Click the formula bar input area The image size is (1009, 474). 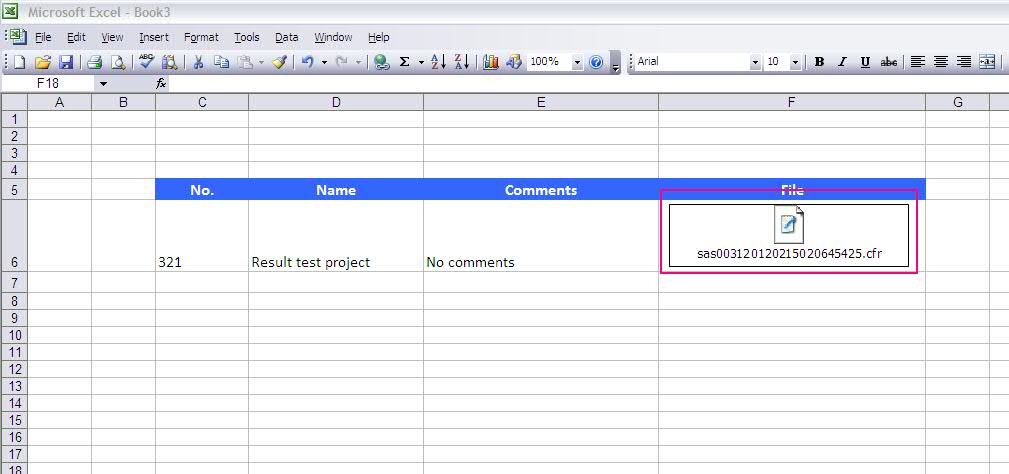[x=589, y=84]
